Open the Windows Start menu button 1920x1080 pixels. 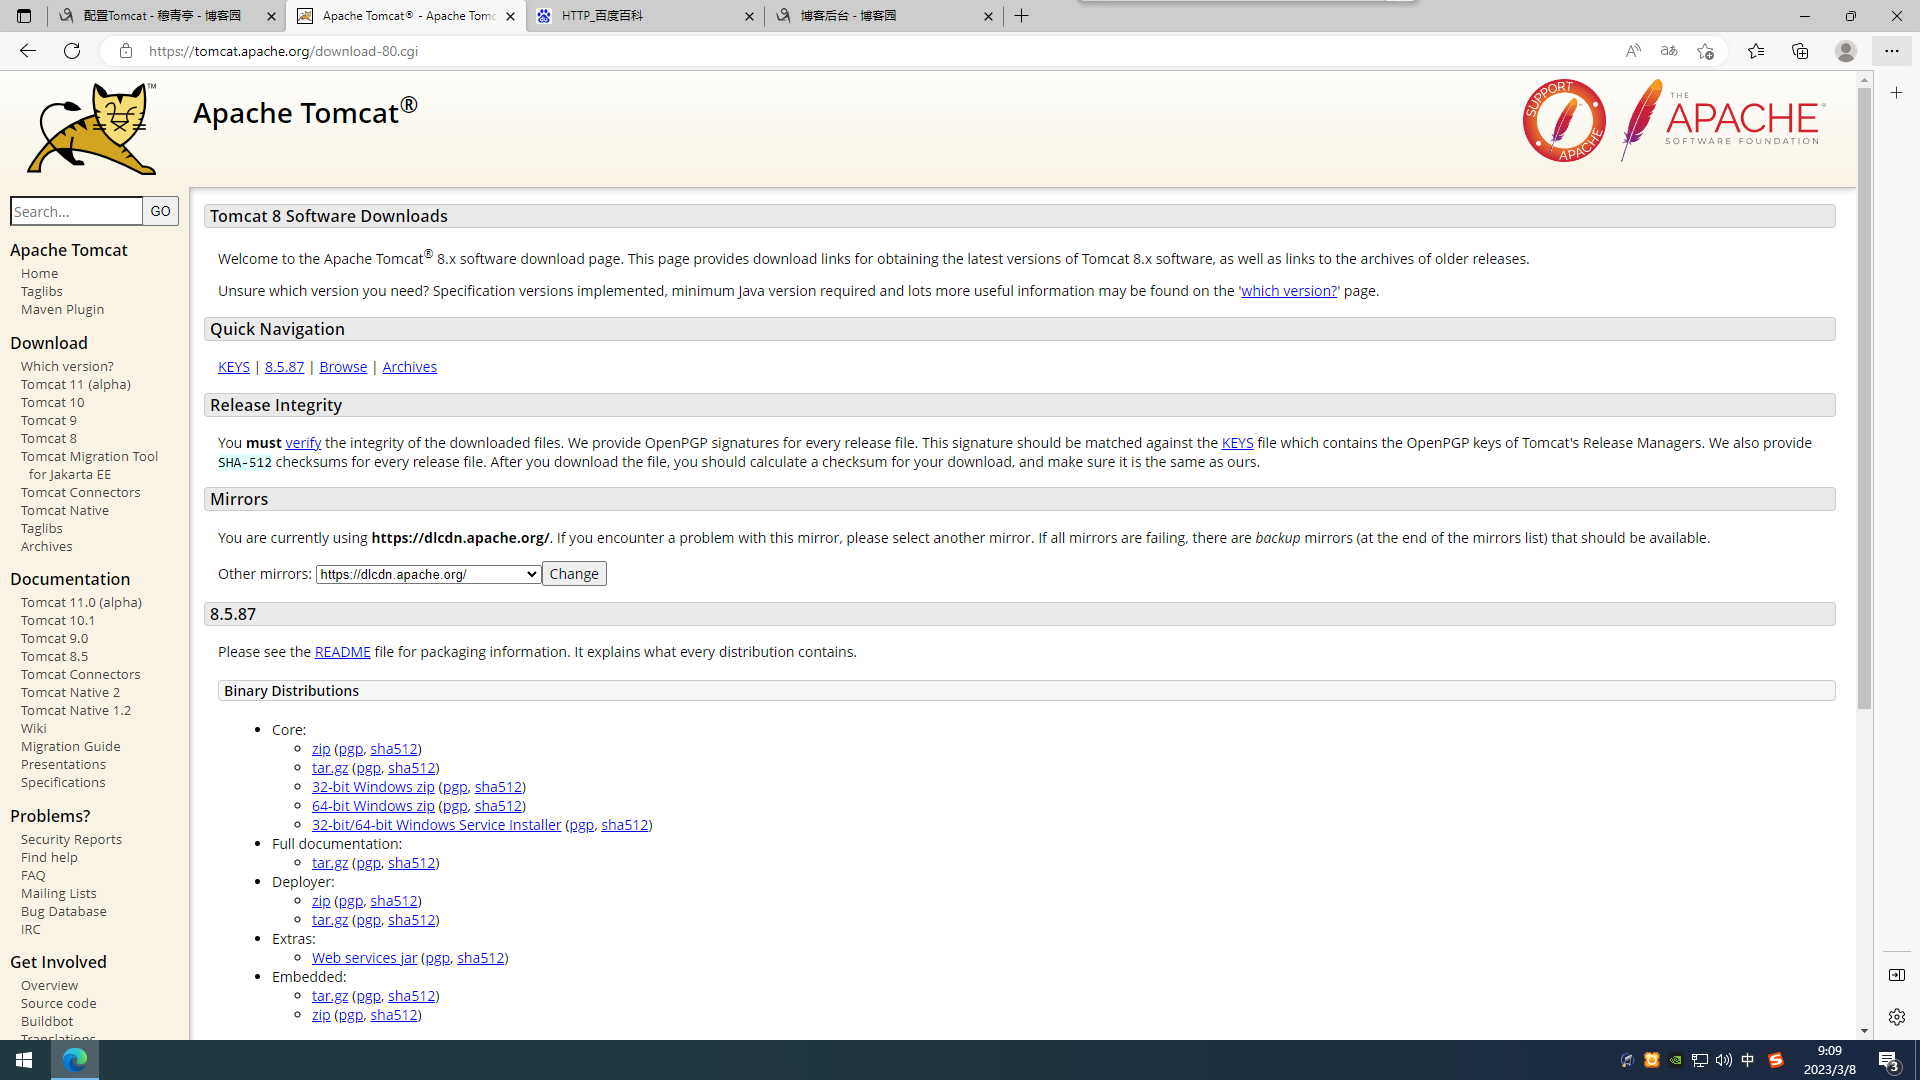pyautogui.click(x=24, y=1060)
